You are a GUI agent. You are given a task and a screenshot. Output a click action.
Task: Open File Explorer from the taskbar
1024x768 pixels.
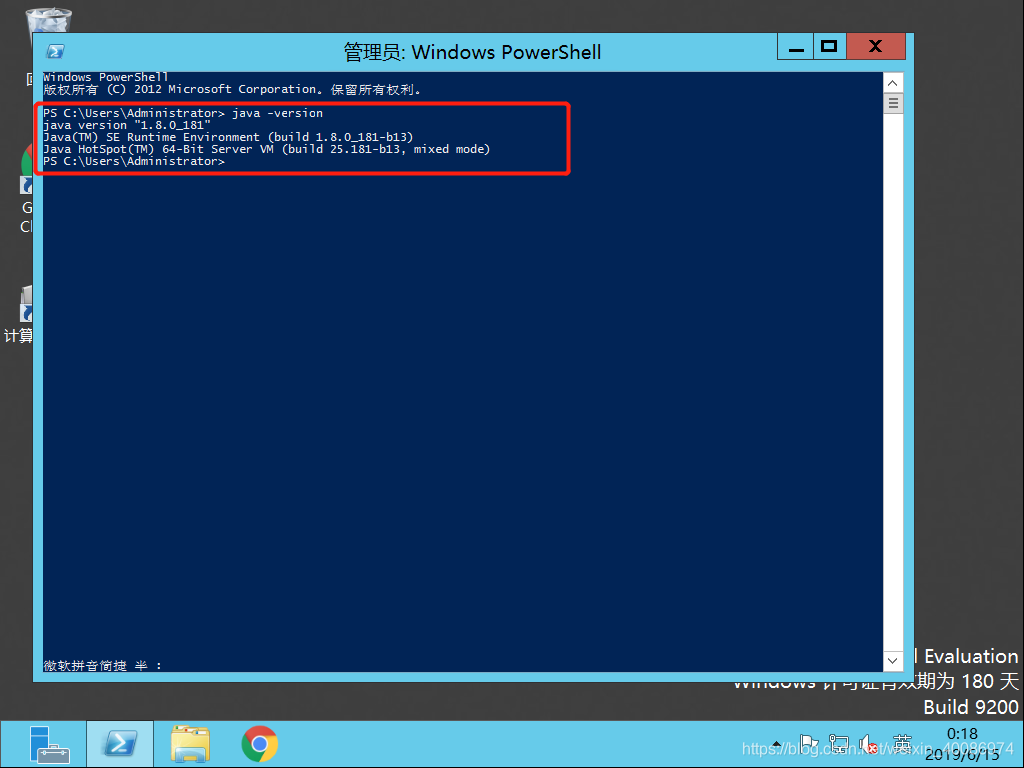point(189,744)
